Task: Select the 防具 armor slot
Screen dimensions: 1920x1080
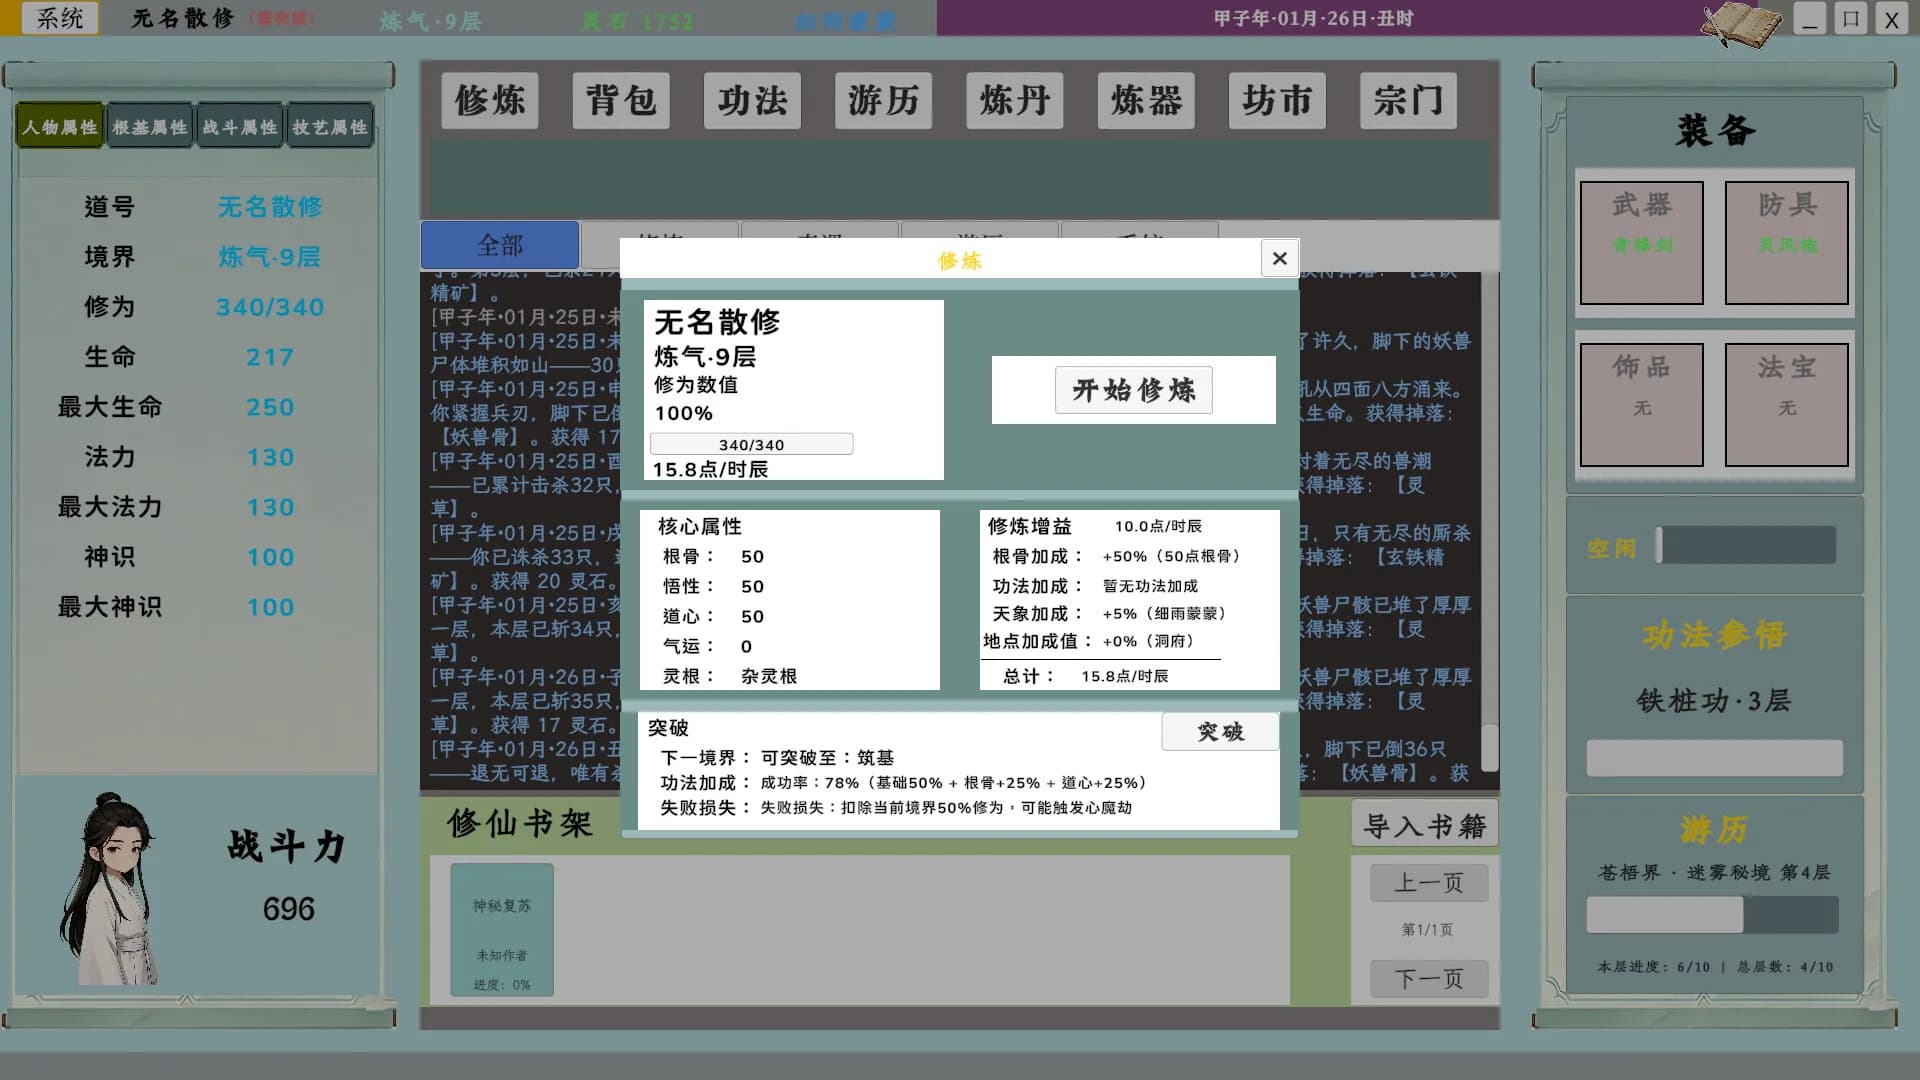Action: point(1787,243)
